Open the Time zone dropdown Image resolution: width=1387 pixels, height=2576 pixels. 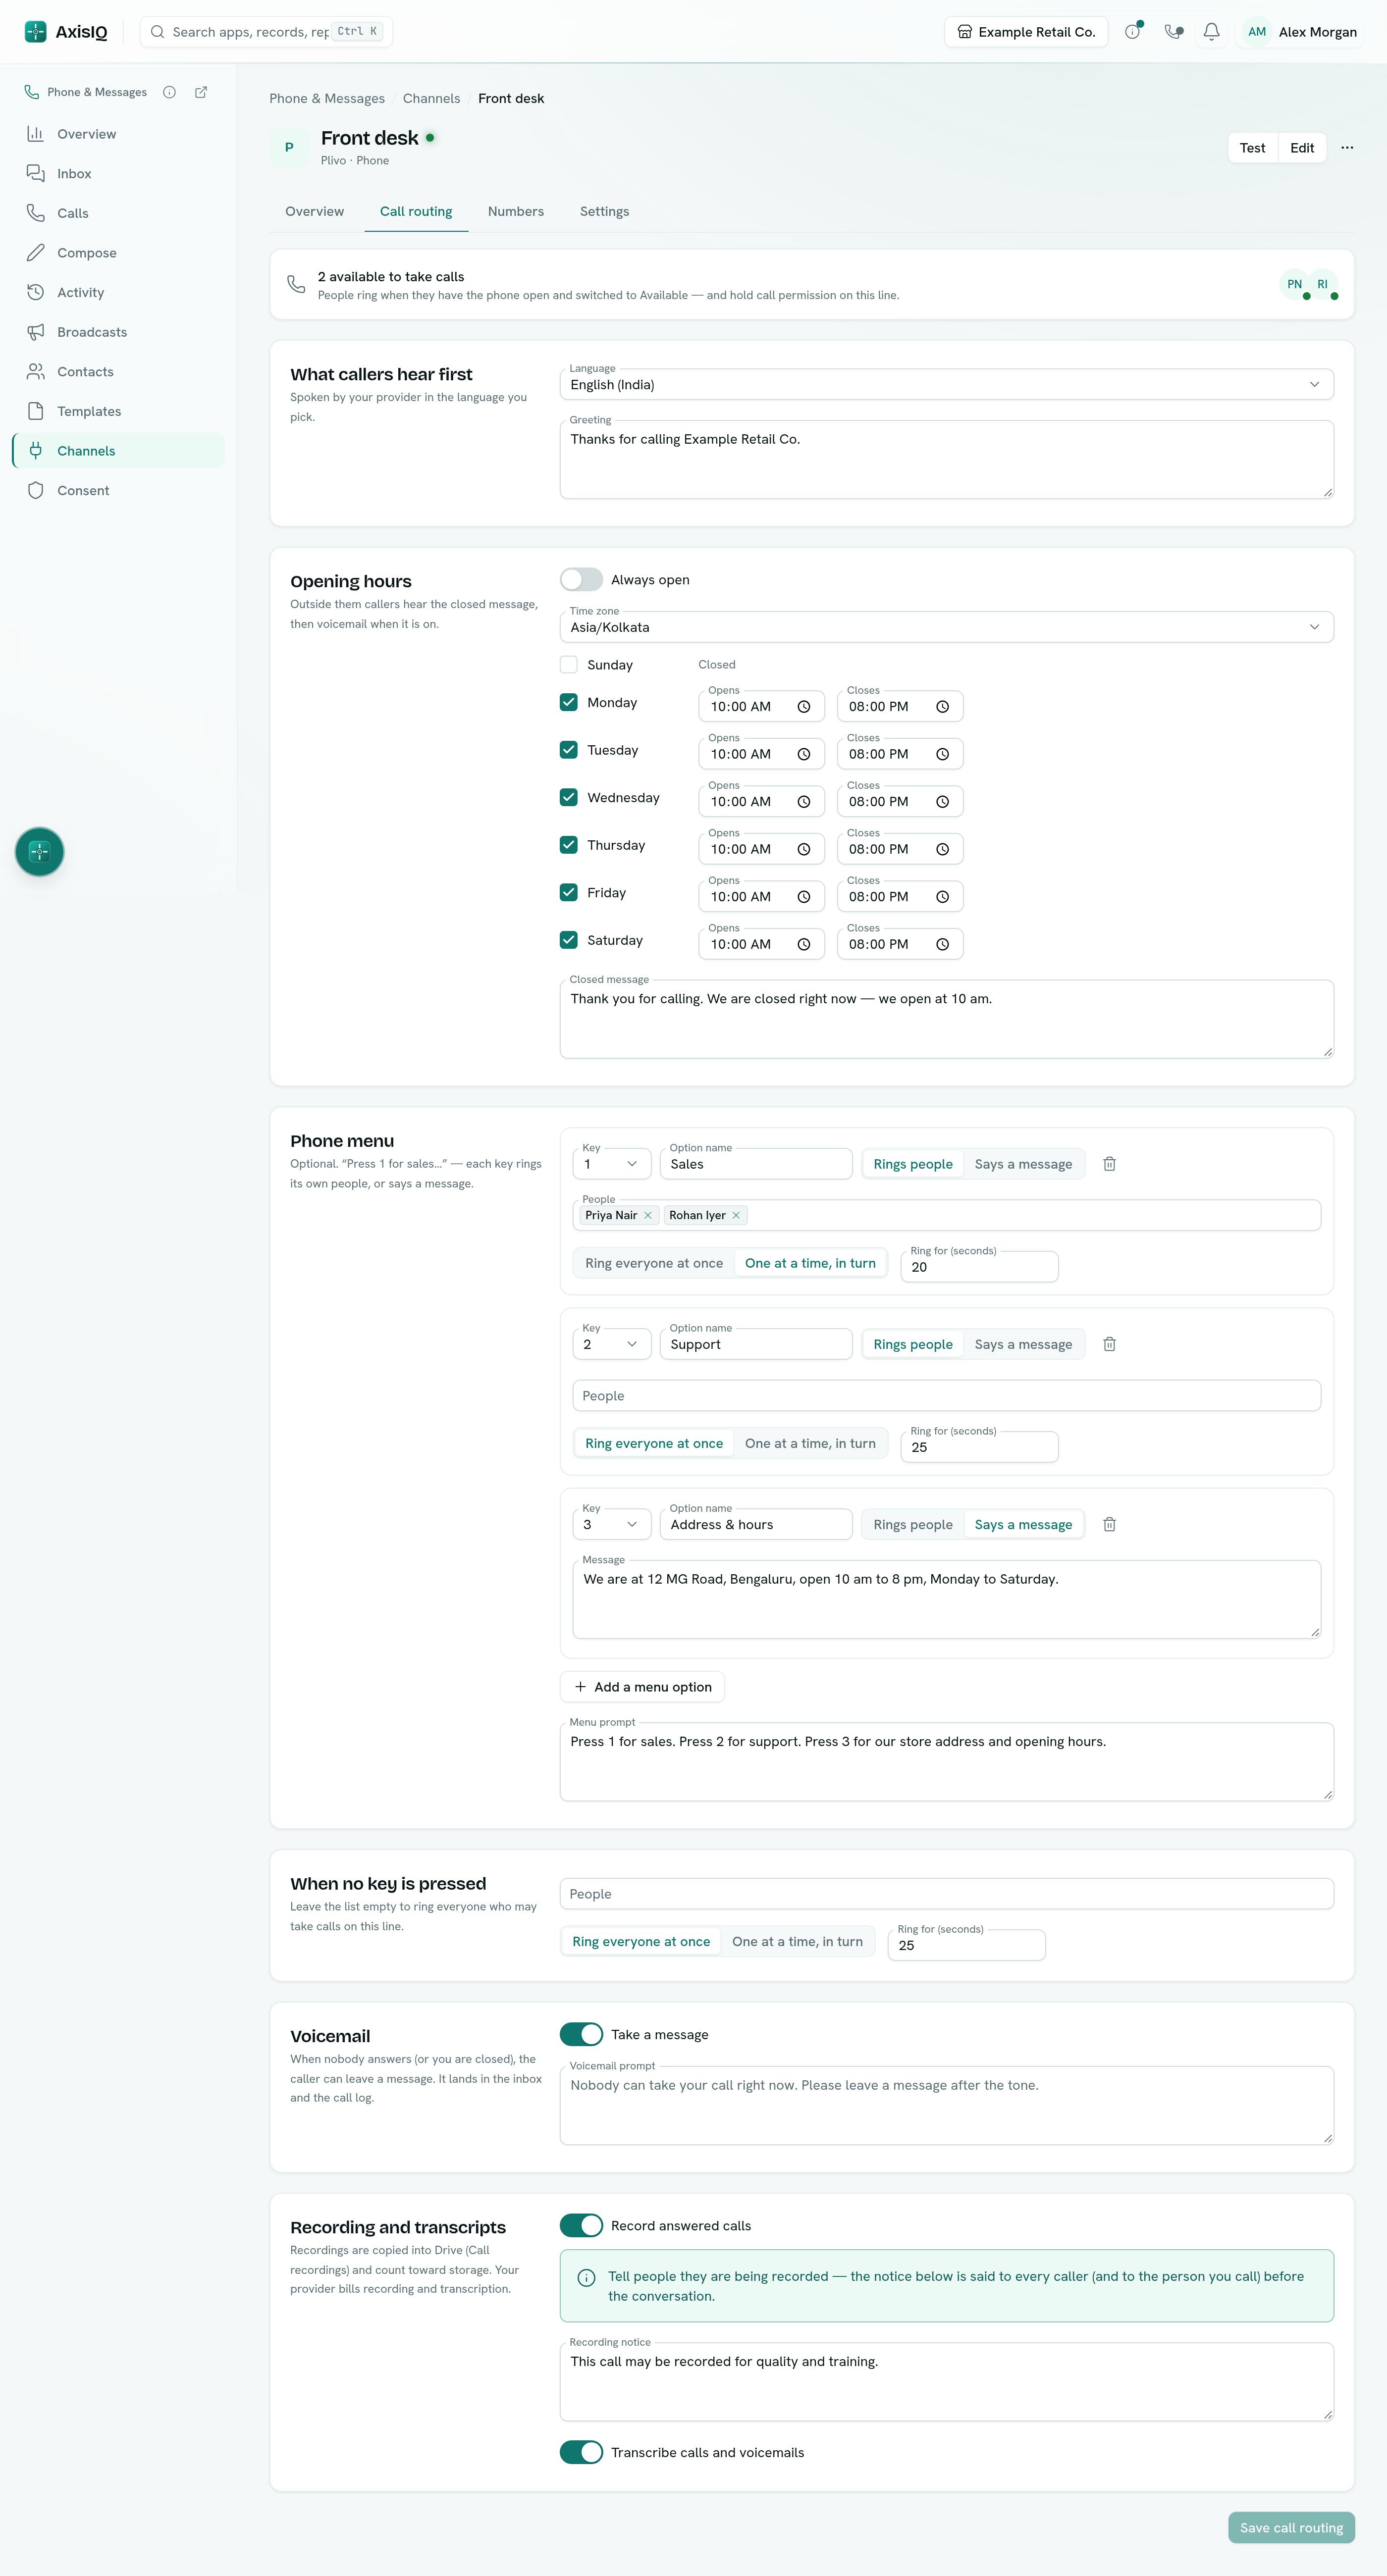pyautogui.click(x=946, y=627)
